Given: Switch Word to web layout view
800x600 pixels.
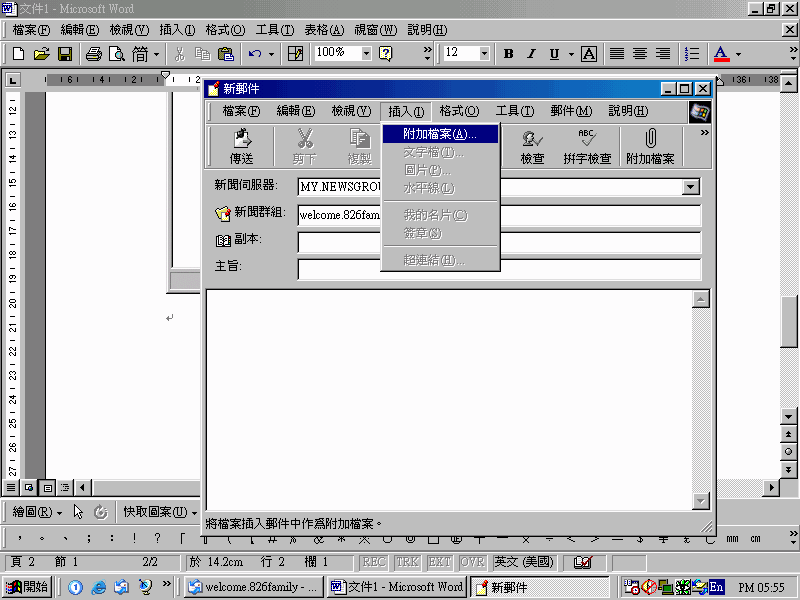Looking at the screenshot, I should pyautogui.click(x=29, y=488).
